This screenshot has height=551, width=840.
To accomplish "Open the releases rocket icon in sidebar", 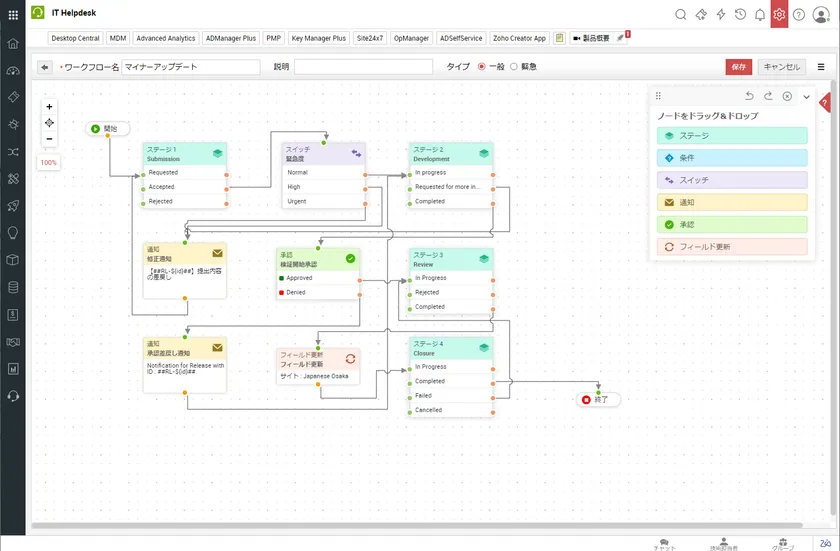I will (x=13, y=206).
